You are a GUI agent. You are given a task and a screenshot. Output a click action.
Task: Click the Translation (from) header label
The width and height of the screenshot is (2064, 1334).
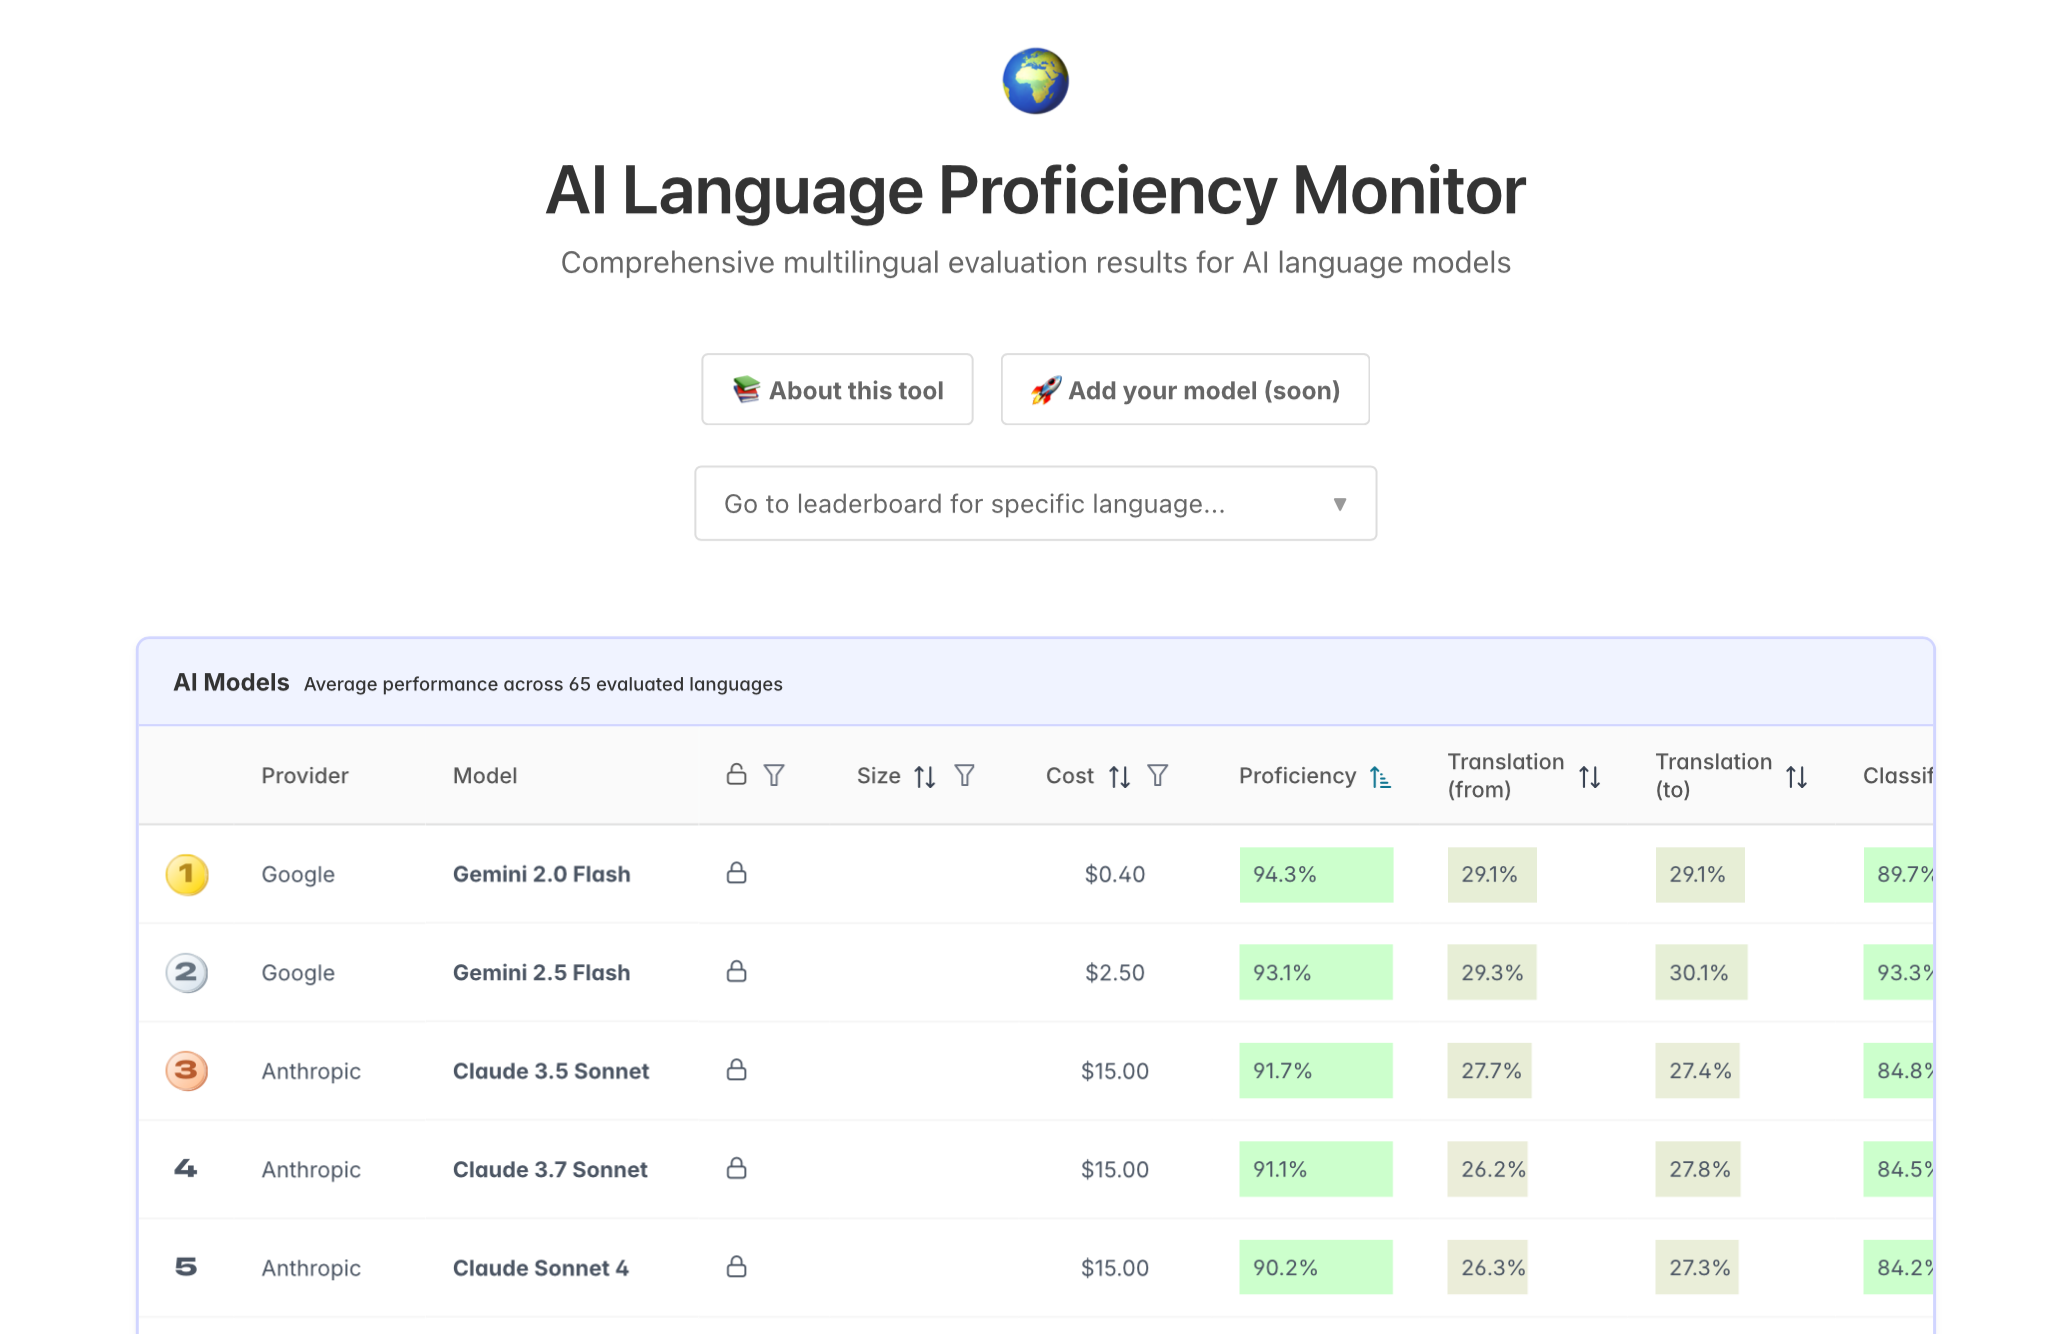click(x=1505, y=775)
